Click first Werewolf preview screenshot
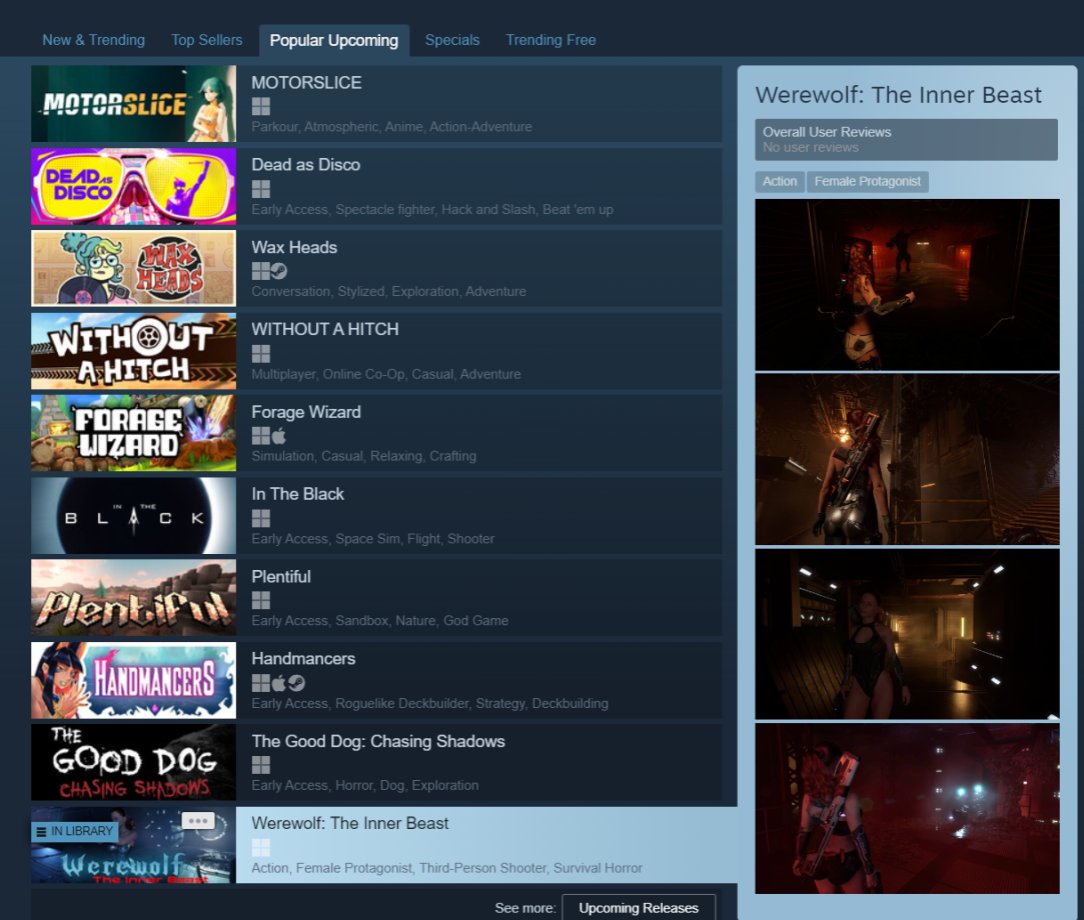1084x920 pixels. pyautogui.click(x=907, y=285)
